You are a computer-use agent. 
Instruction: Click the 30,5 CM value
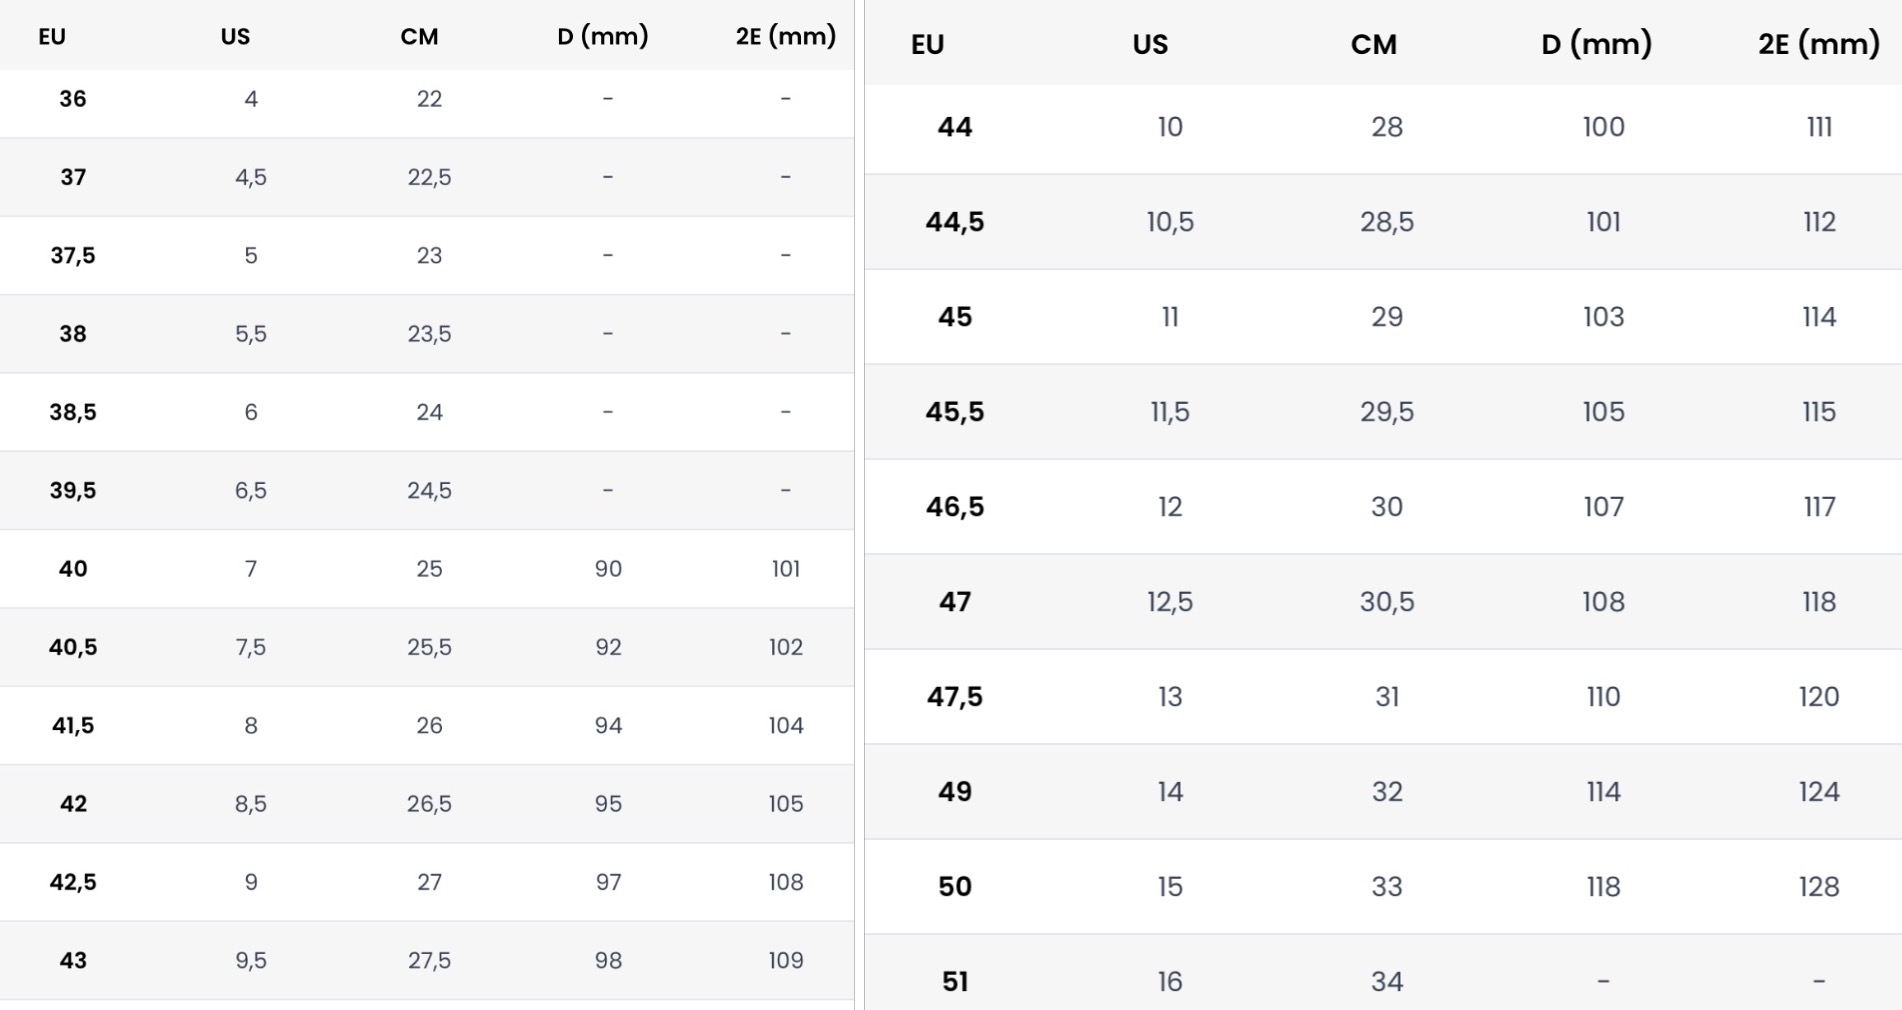pyautogui.click(x=1386, y=602)
